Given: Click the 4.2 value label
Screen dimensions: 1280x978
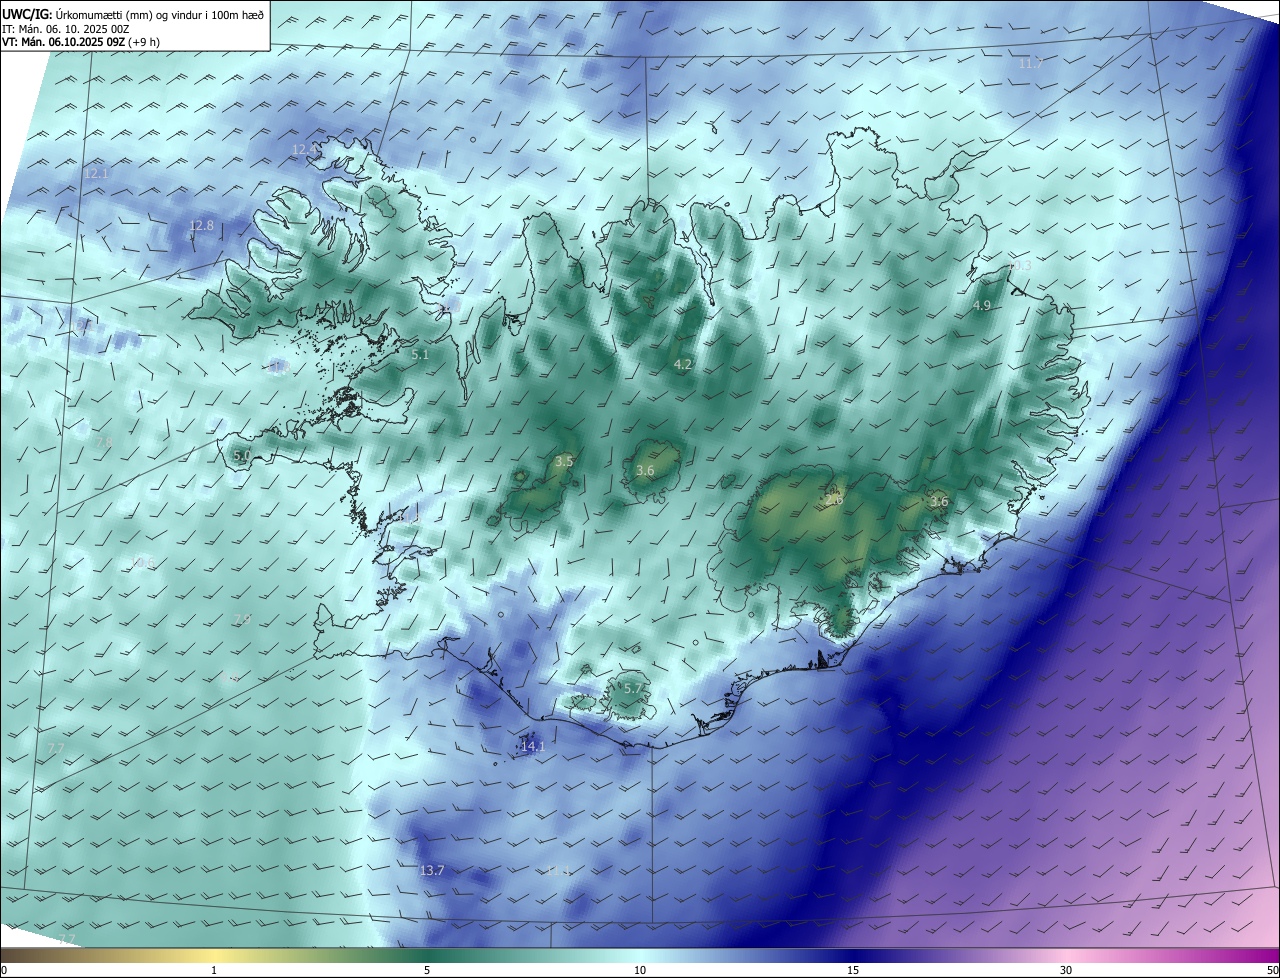Looking at the screenshot, I should tap(683, 365).
